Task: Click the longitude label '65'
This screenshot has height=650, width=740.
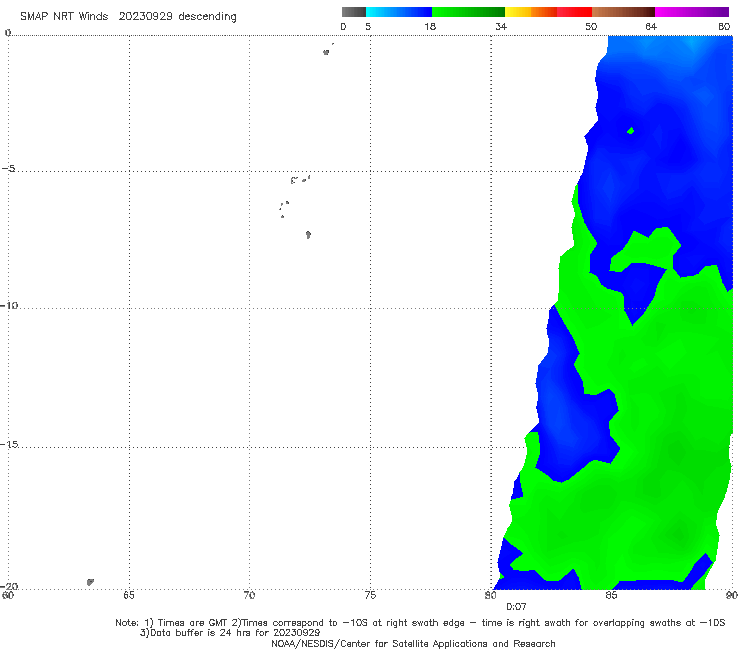Action: click(129, 596)
